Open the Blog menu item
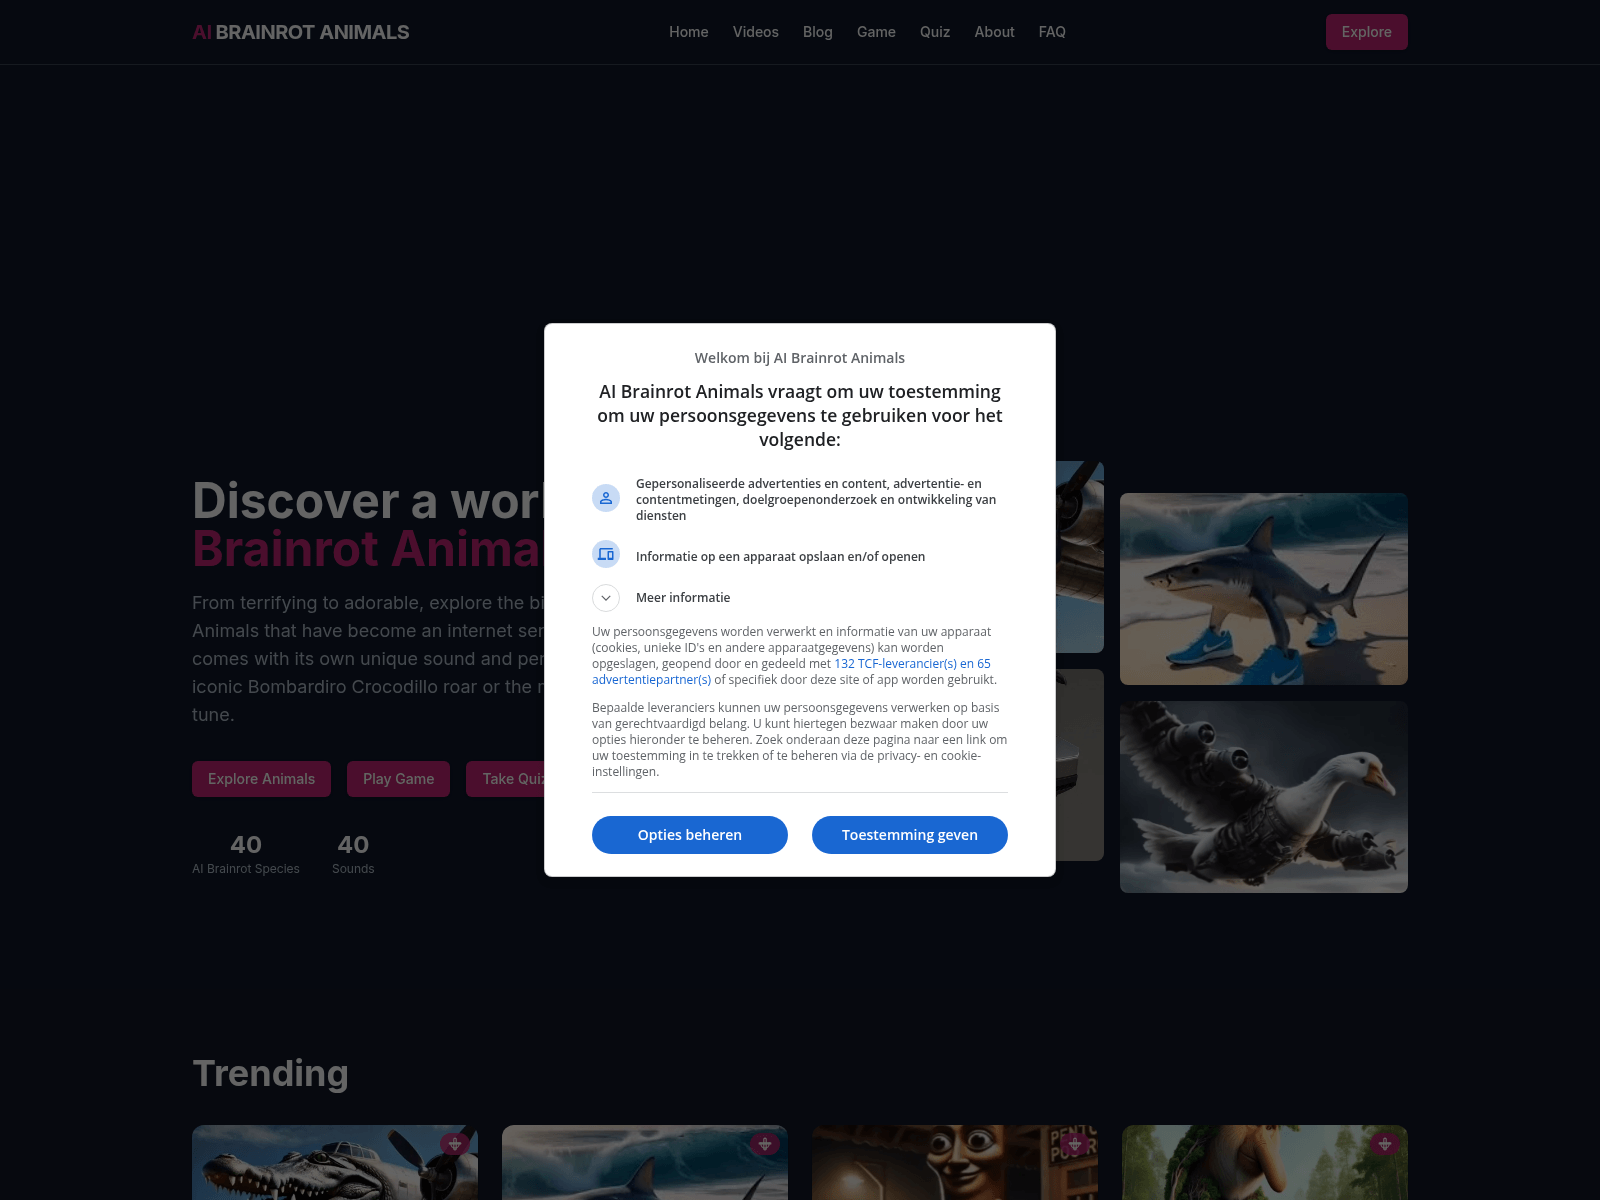Viewport: 1600px width, 1200px height. coord(817,31)
